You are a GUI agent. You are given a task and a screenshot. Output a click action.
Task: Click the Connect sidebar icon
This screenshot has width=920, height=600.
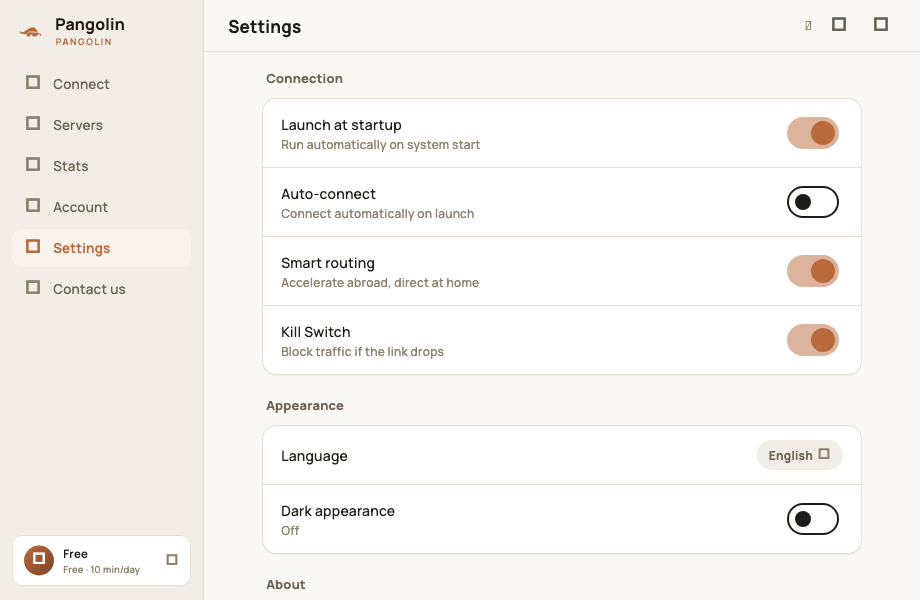pyautogui.click(x=33, y=82)
